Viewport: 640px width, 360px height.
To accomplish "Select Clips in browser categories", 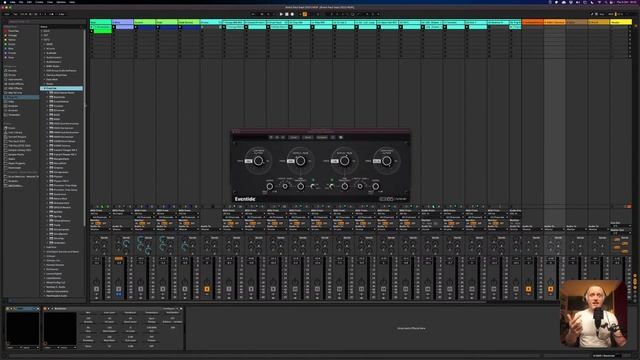I will 11,102.
